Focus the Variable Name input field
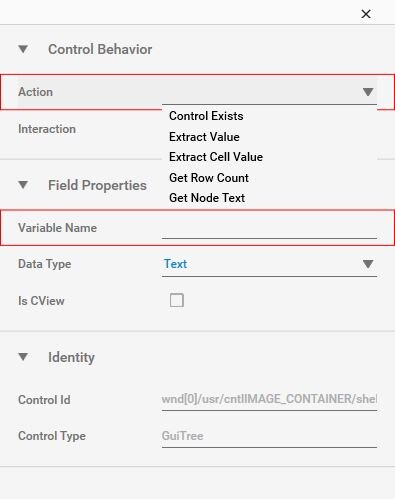The height and width of the screenshot is (499, 395). point(269,228)
